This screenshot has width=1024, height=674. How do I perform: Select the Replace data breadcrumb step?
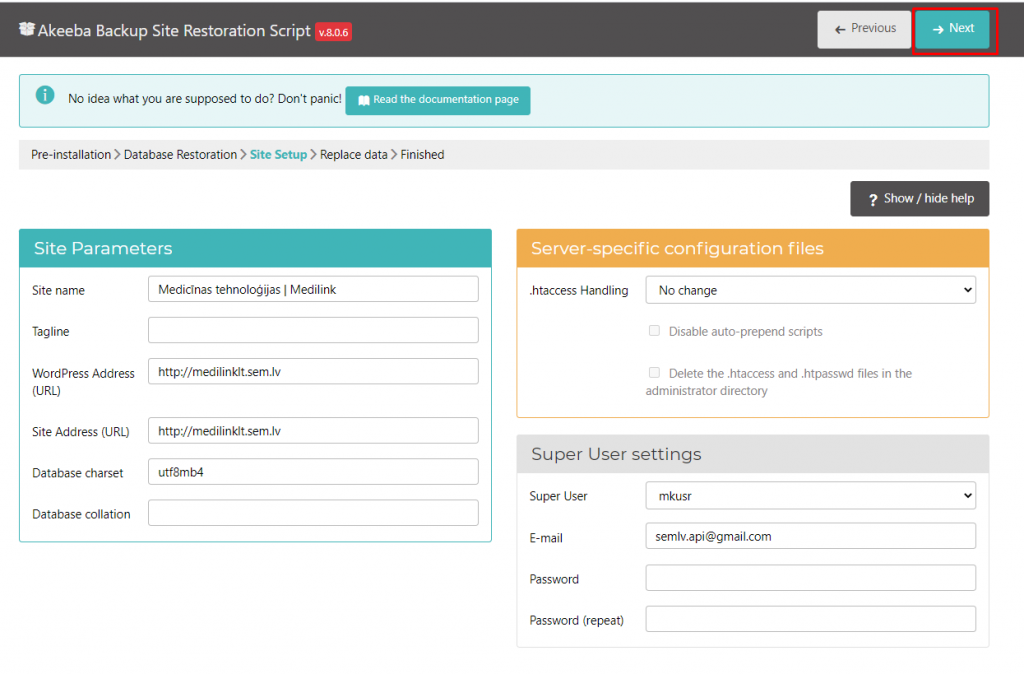(353, 155)
